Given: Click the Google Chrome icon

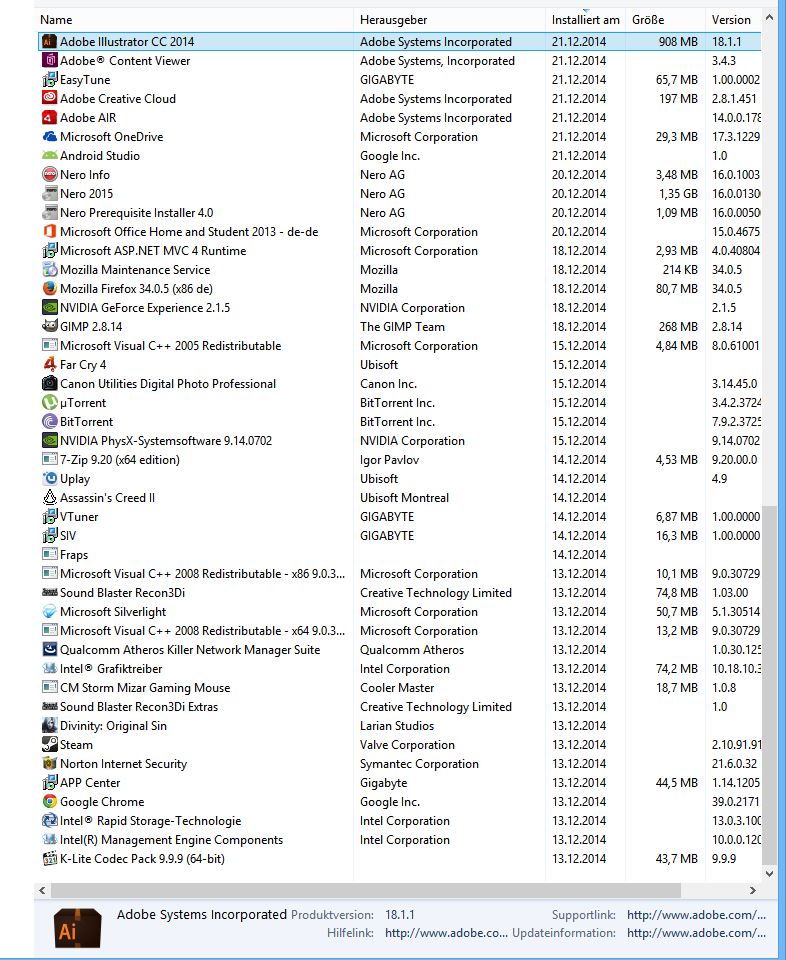Looking at the screenshot, I should point(50,801).
